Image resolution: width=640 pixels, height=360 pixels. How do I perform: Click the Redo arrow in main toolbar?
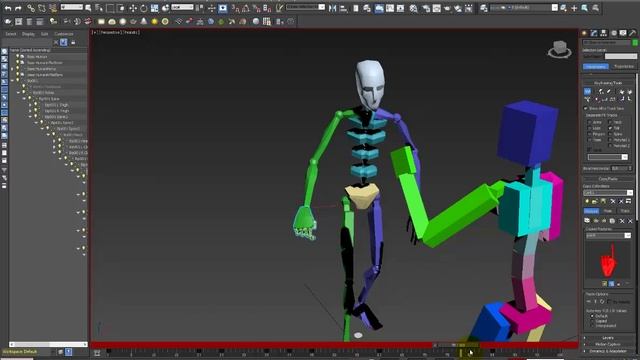pyautogui.click(x=18, y=8)
